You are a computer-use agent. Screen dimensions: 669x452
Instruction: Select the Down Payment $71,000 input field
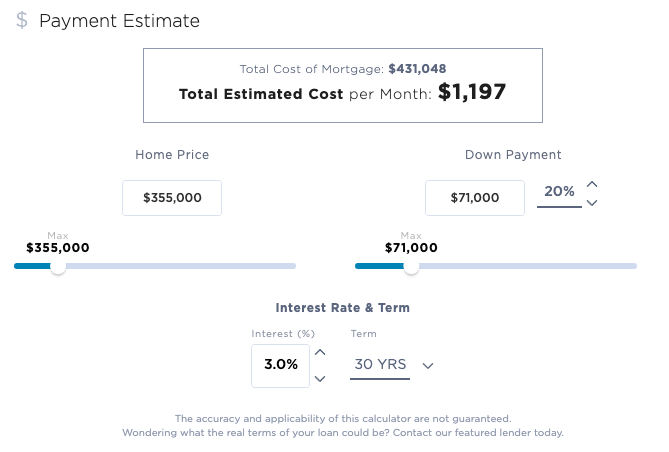pyautogui.click(x=475, y=198)
